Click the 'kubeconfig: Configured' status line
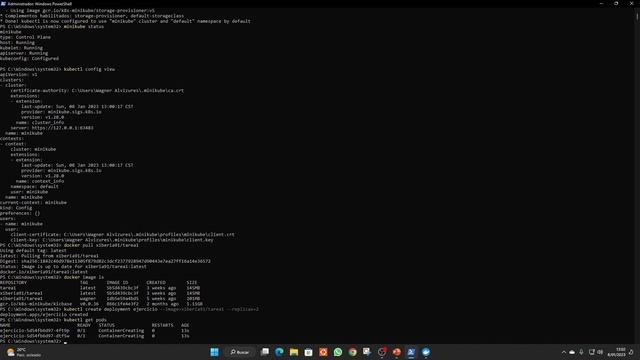This screenshot has height=360, width=640. (29, 58)
